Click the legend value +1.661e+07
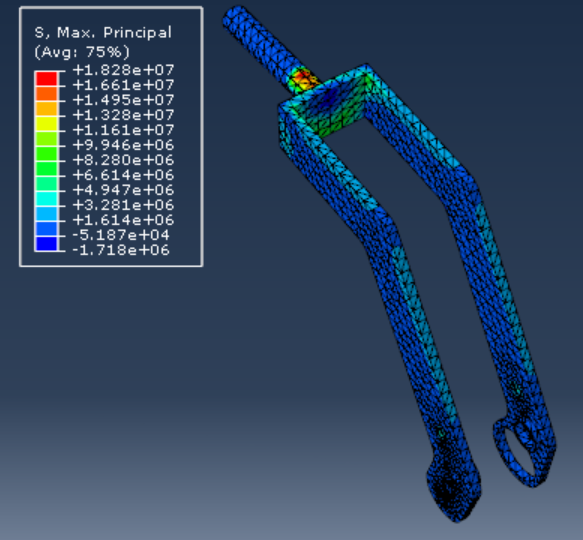 (123, 85)
